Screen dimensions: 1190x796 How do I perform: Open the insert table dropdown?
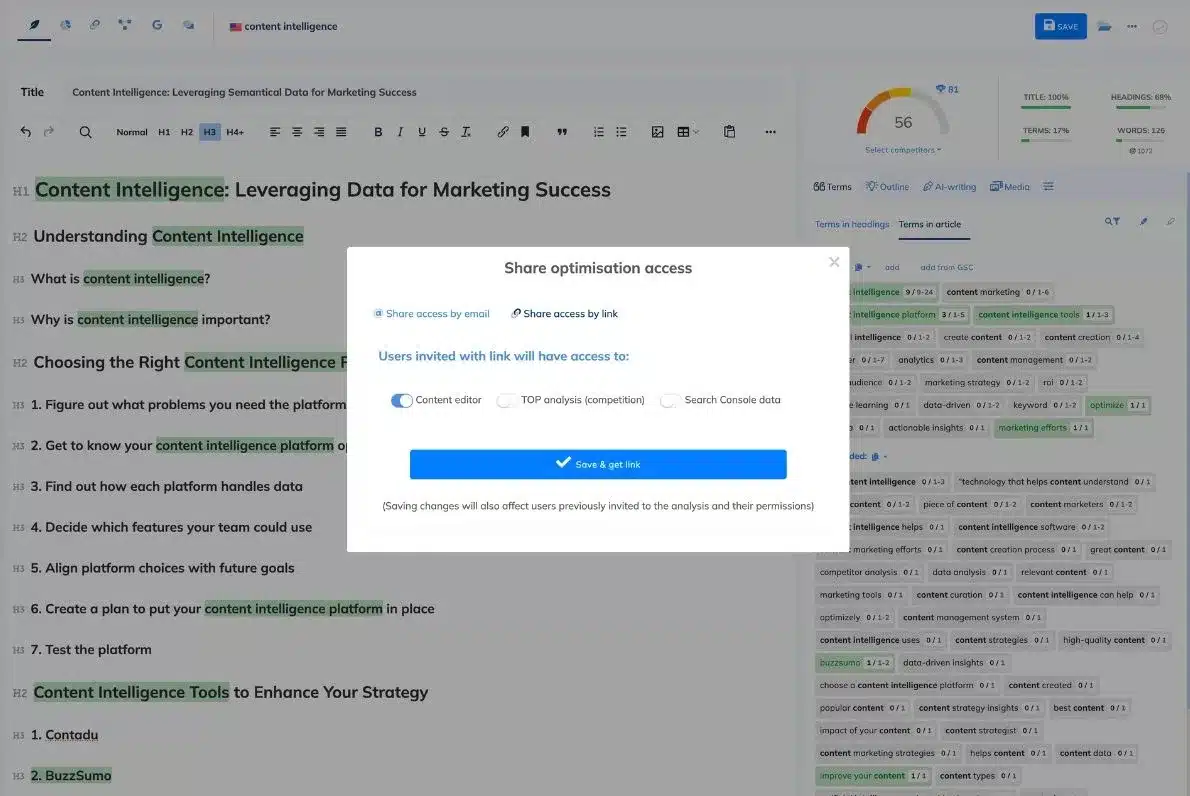[x=688, y=132]
